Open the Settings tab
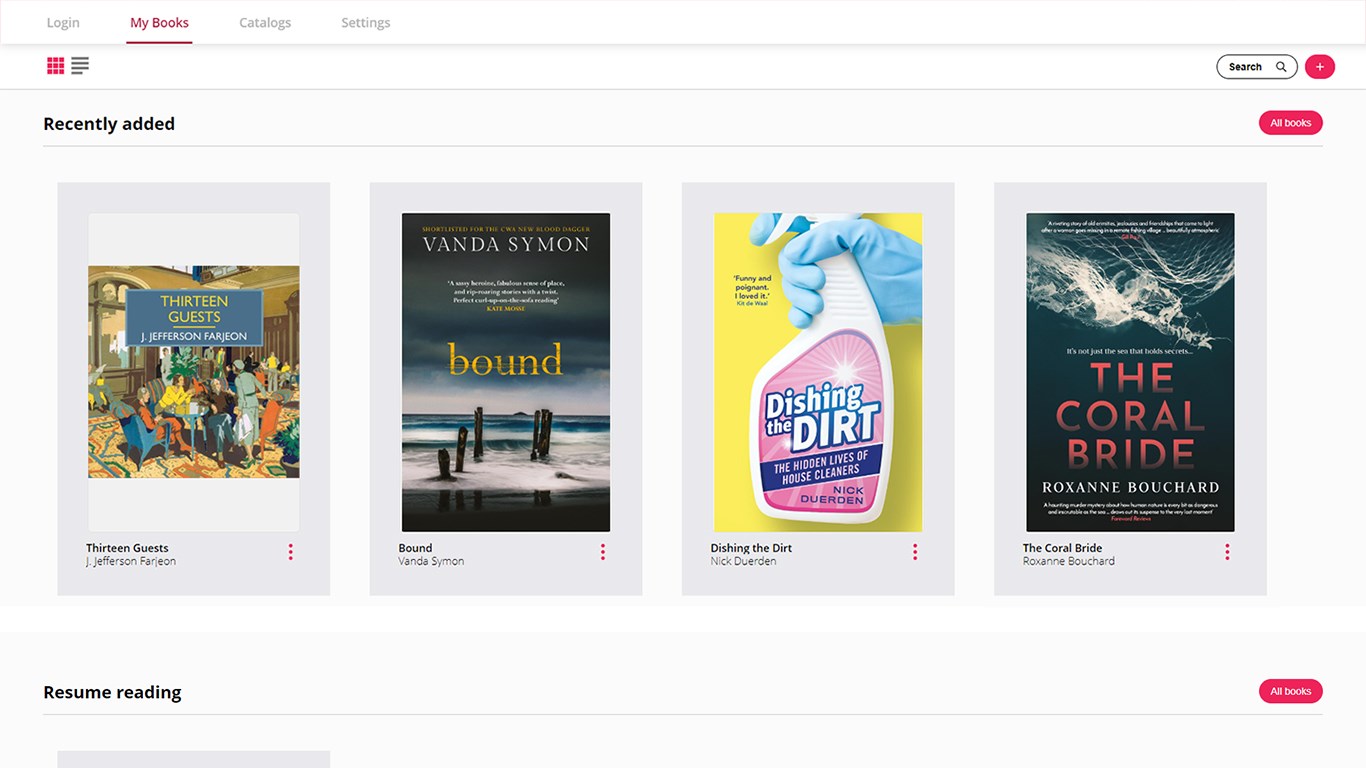 click(x=366, y=22)
